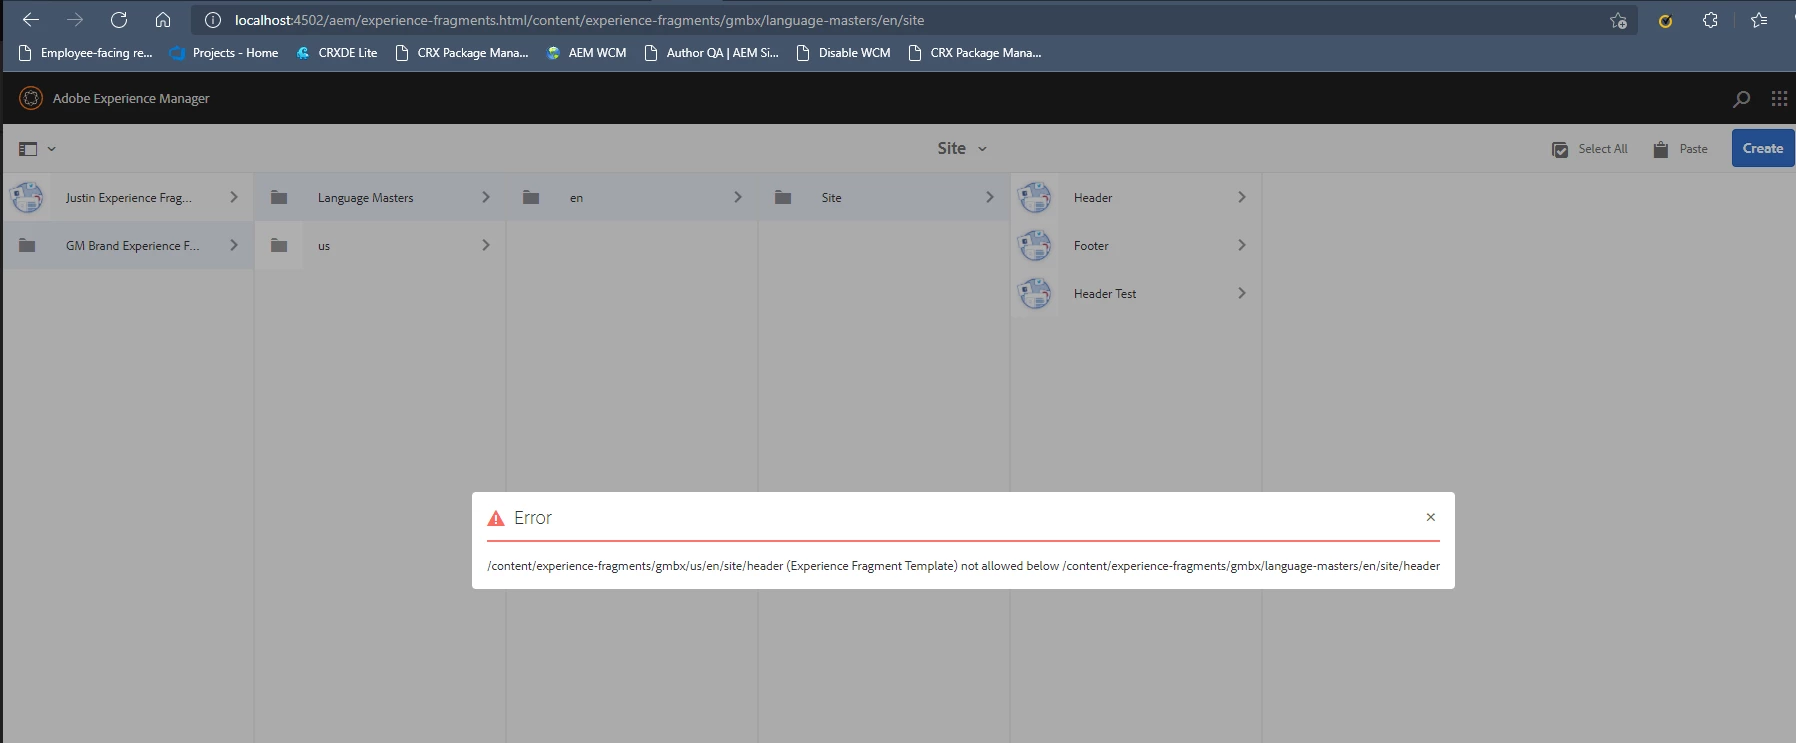
Task: Open AEM WCM bookmark
Action: click(586, 53)
